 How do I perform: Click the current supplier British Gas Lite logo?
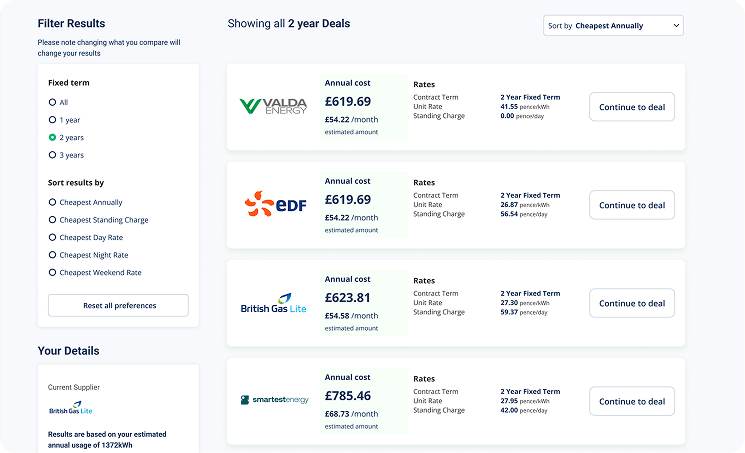[70, 408]
